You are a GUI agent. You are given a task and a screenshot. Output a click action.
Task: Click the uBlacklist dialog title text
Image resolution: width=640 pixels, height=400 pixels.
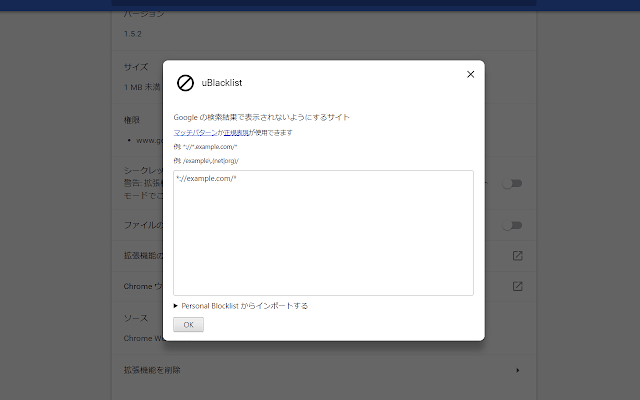(x=222, y=83)
